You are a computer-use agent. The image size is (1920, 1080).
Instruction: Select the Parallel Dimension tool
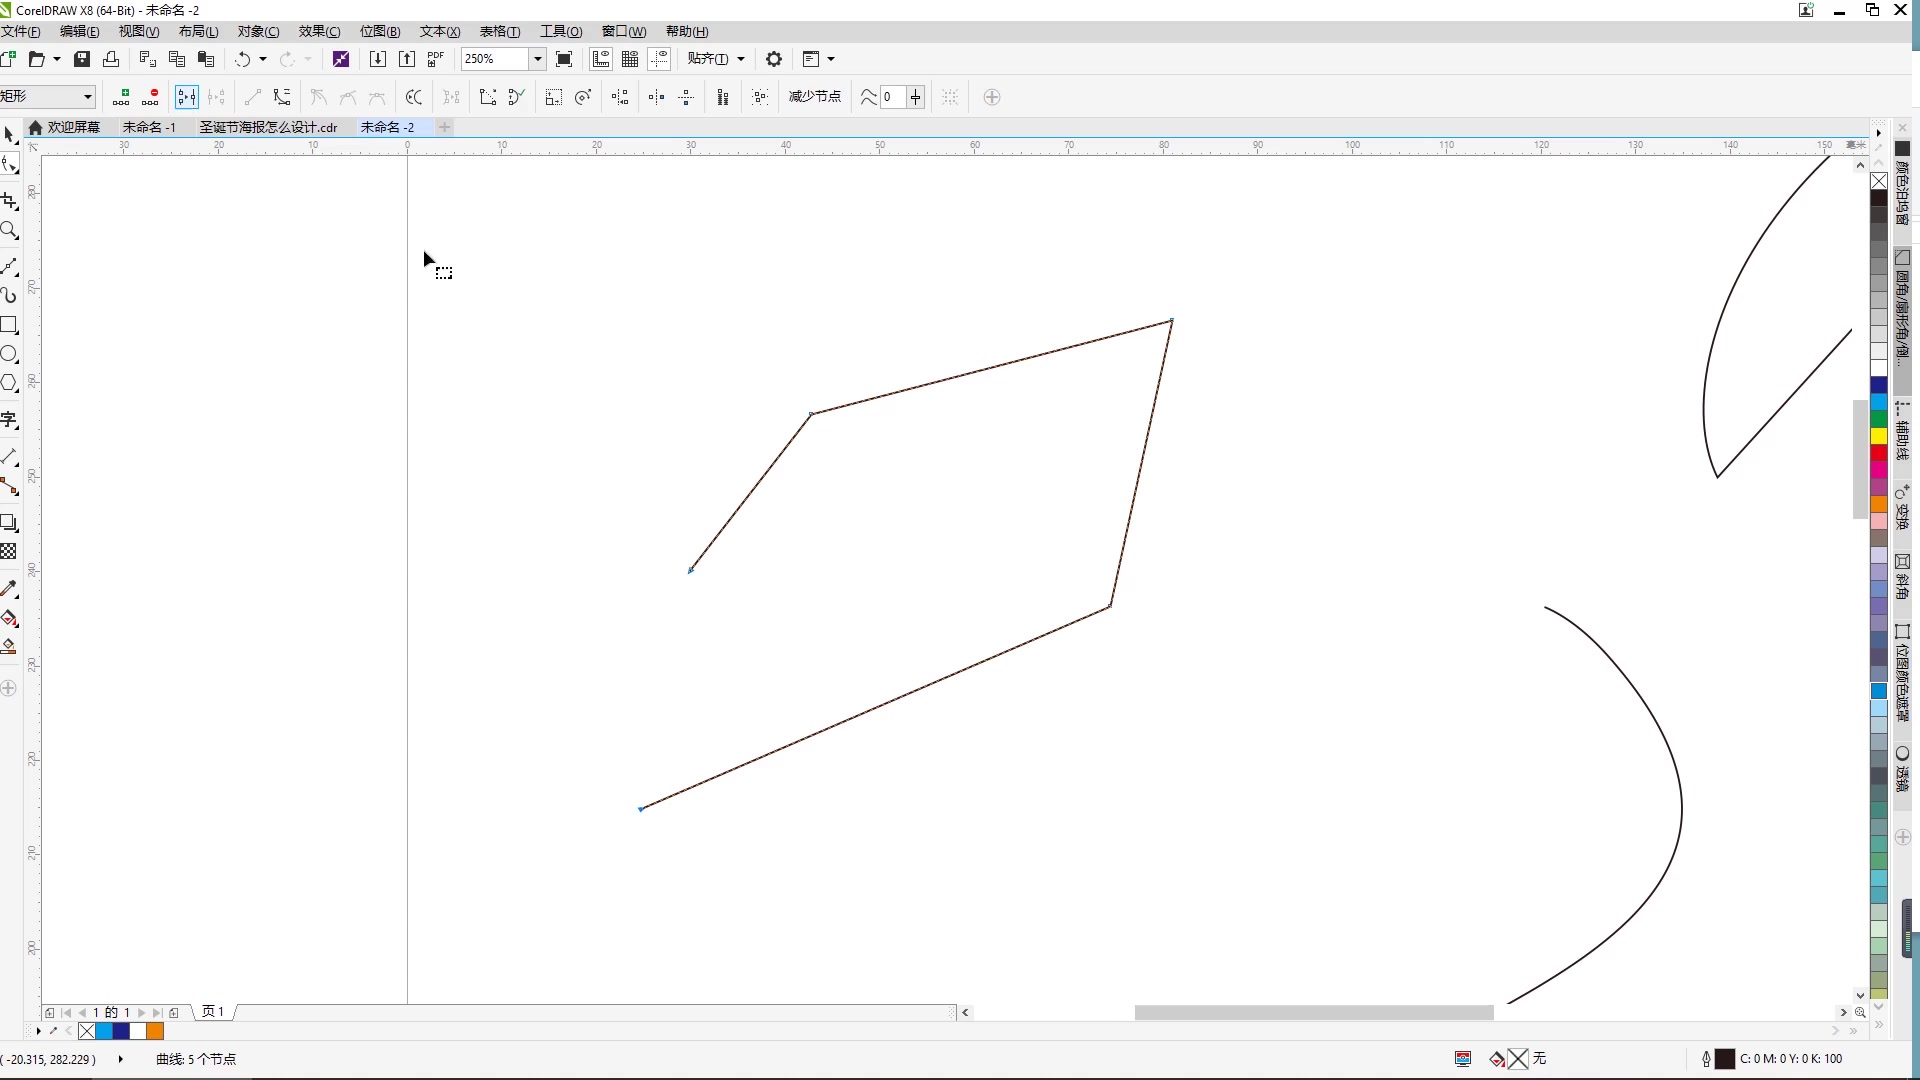point(9,457)
